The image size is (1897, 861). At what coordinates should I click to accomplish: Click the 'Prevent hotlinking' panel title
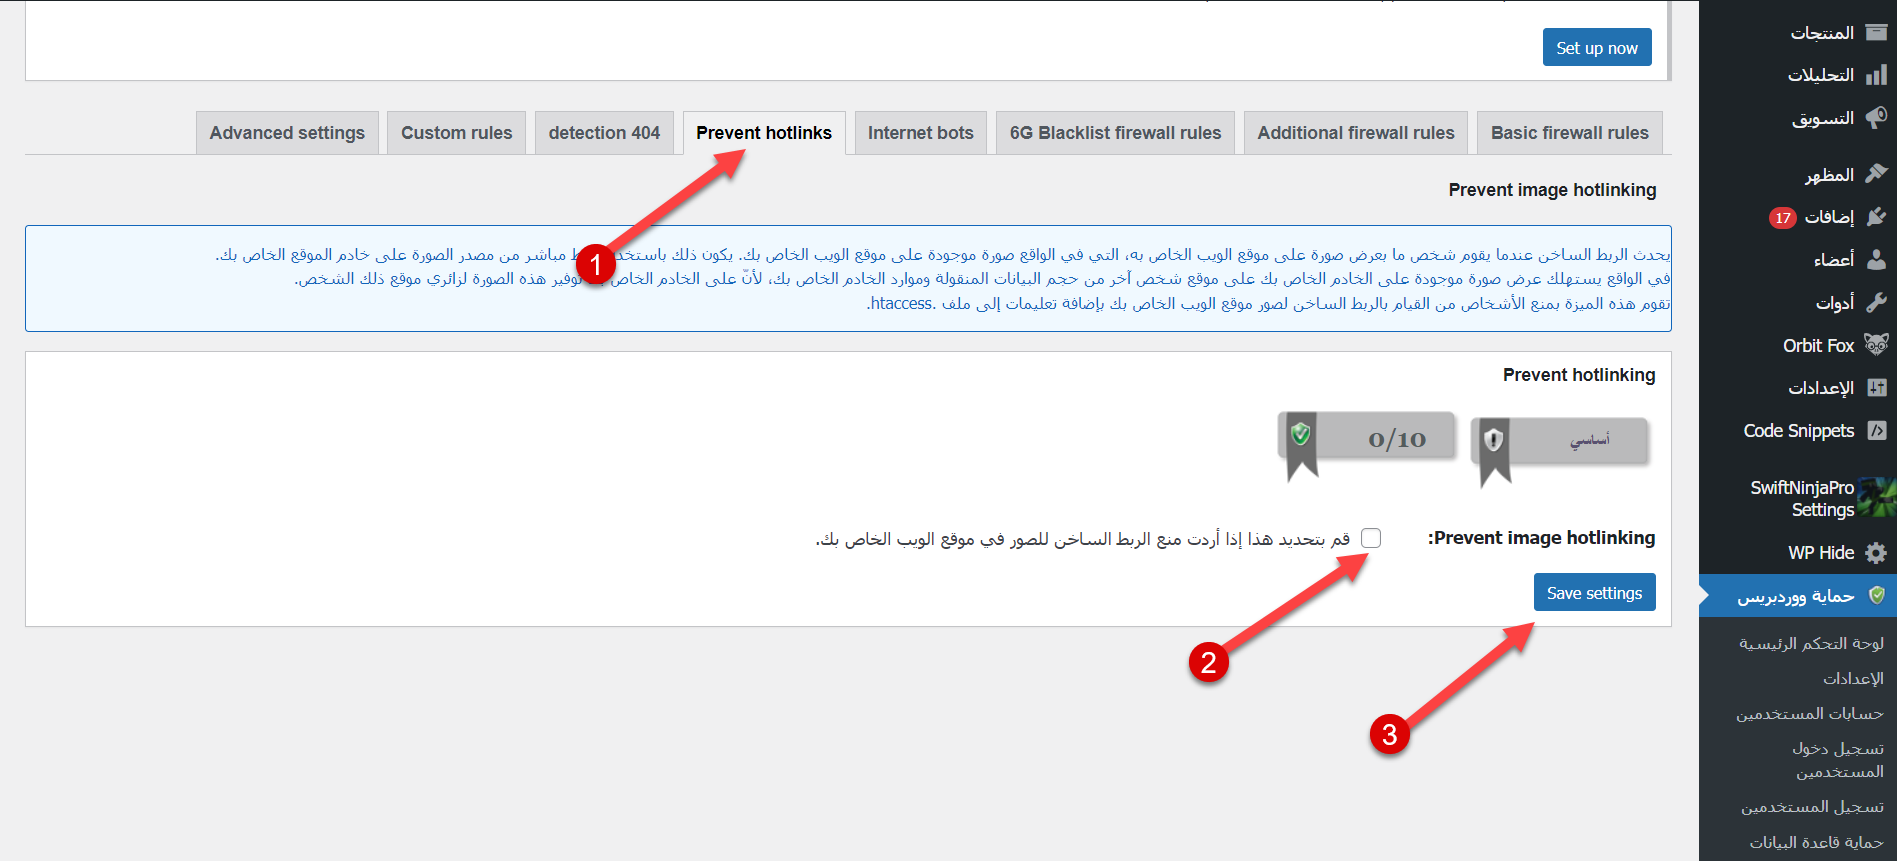point(1579,375)
